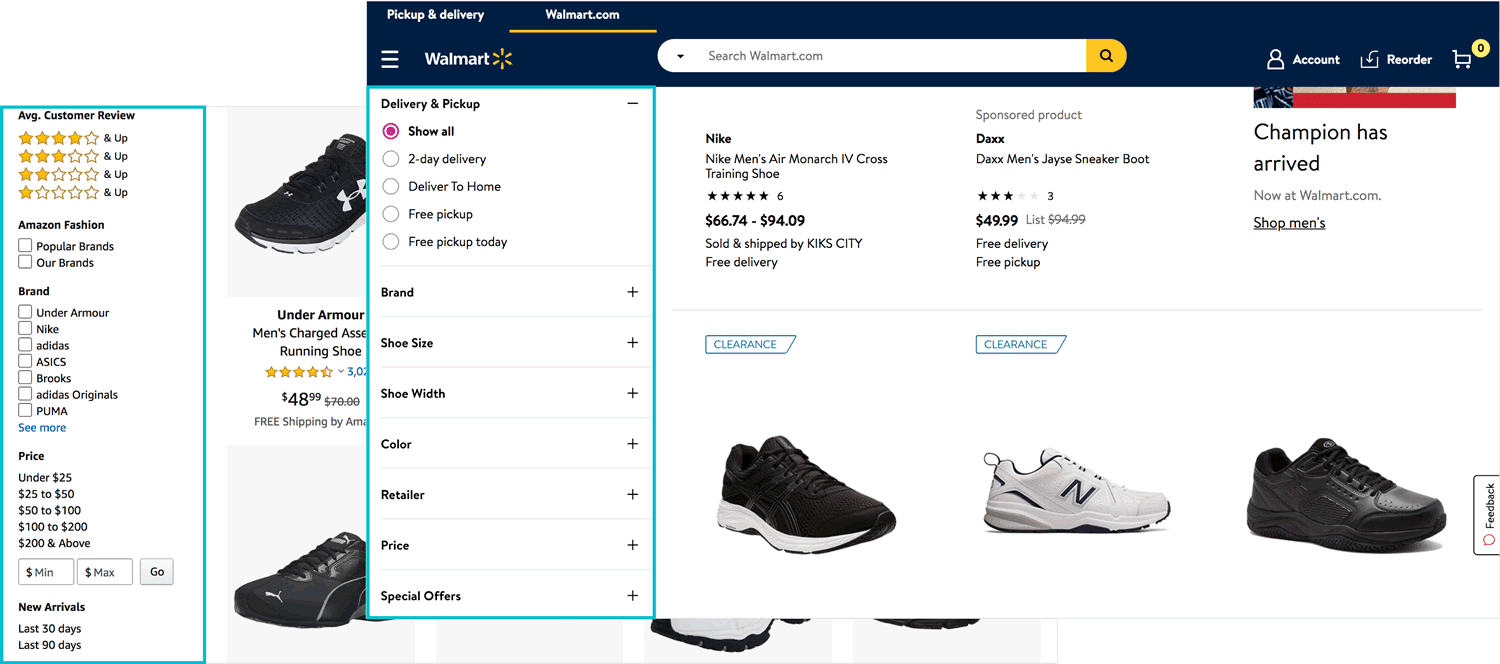Filter Amazon price $100 to $200
This screenshot has height=664, width=1500.
(x=53, y=527)
